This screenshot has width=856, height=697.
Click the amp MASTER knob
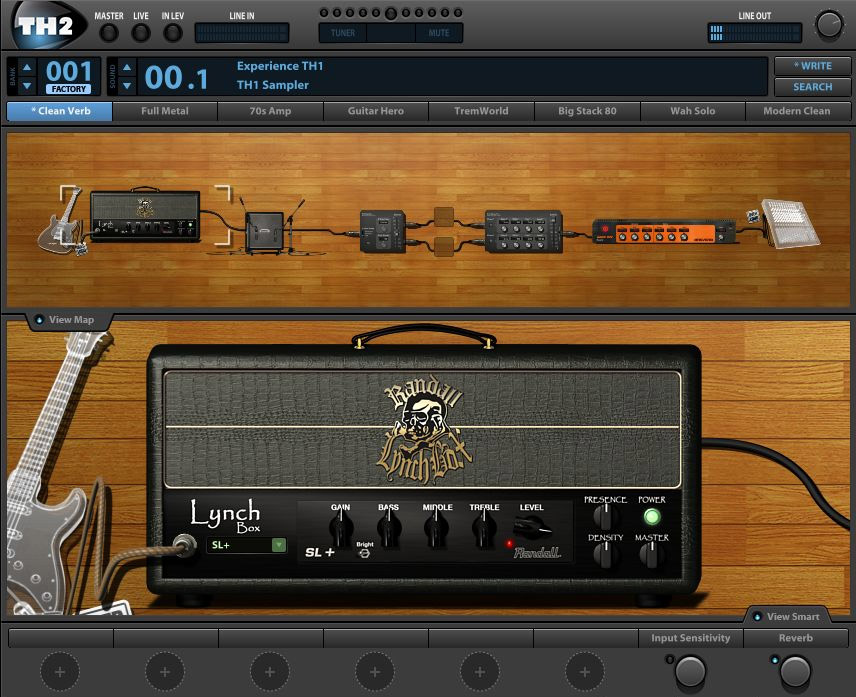tap(651, 554)
